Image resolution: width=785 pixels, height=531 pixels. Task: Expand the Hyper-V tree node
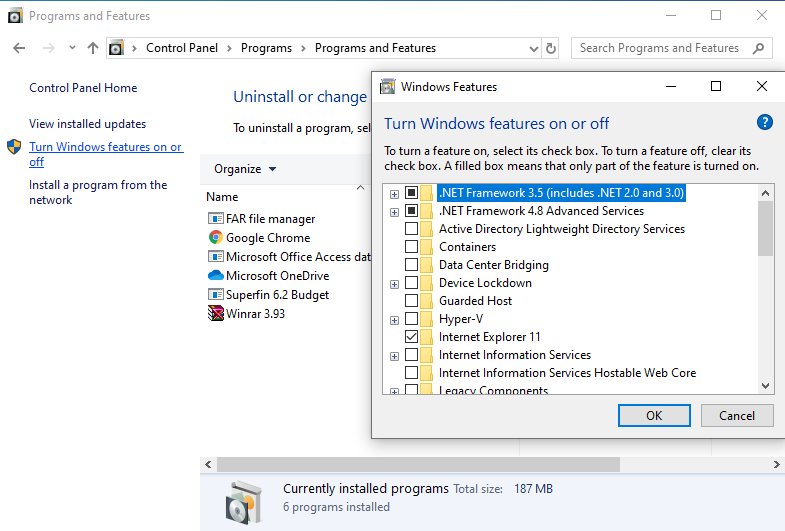[x=395, y=320]
